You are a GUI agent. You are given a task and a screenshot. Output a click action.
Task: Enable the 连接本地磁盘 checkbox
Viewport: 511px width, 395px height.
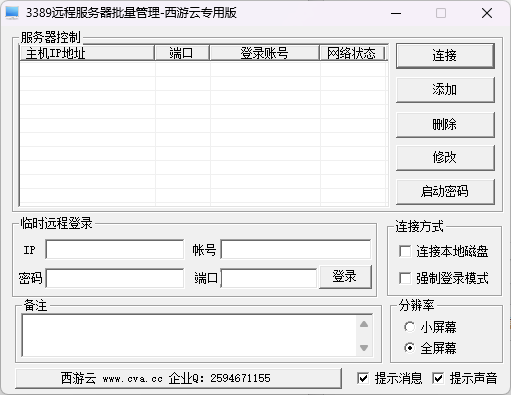(x=405, y=251)
